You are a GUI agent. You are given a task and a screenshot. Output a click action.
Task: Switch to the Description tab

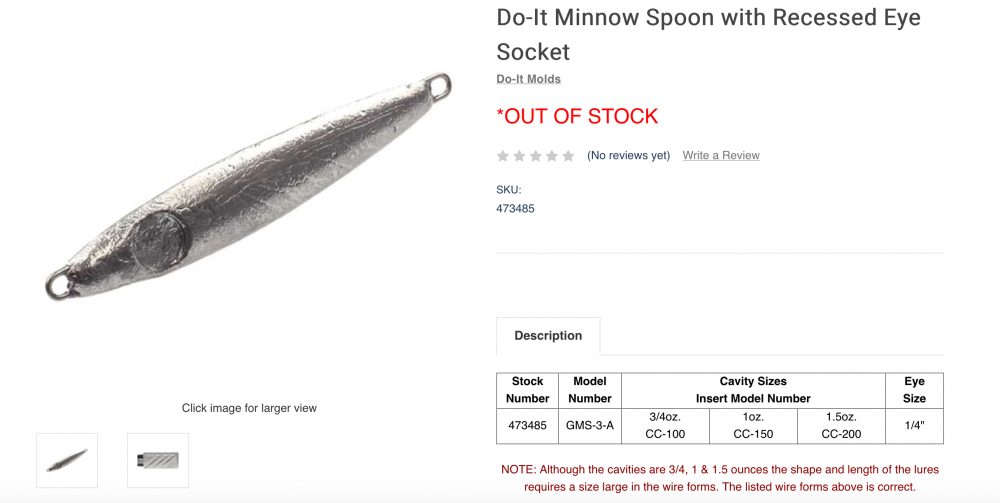(x=548, y=336)
